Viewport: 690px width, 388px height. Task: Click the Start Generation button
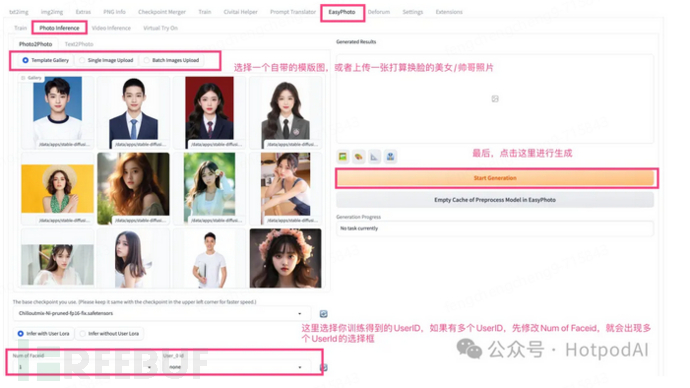pos(495,178)
